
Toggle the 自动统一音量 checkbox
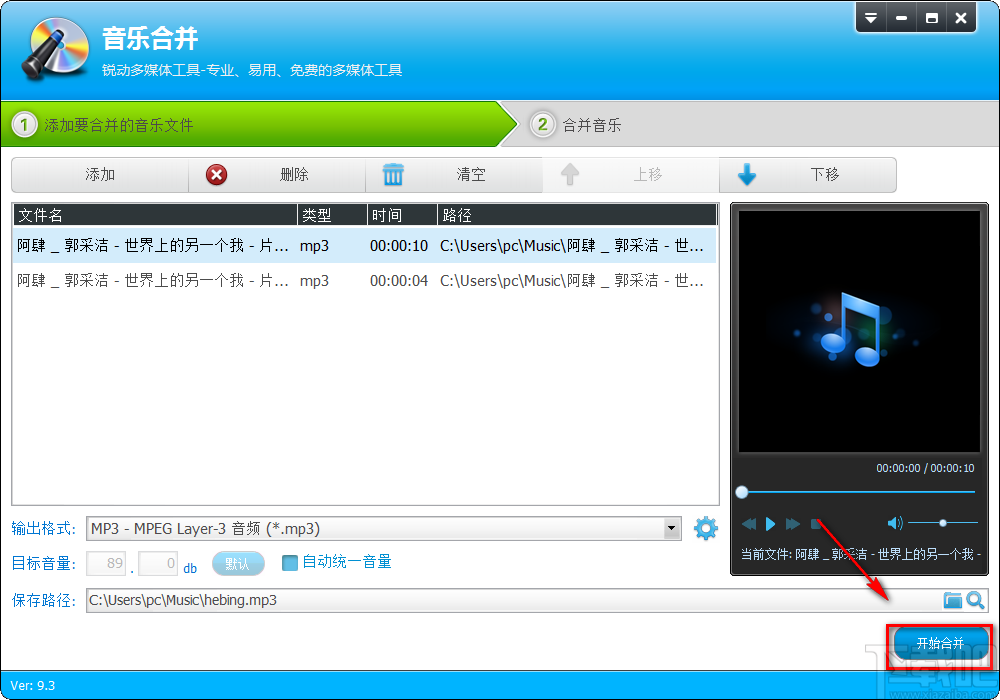[290, 563]
